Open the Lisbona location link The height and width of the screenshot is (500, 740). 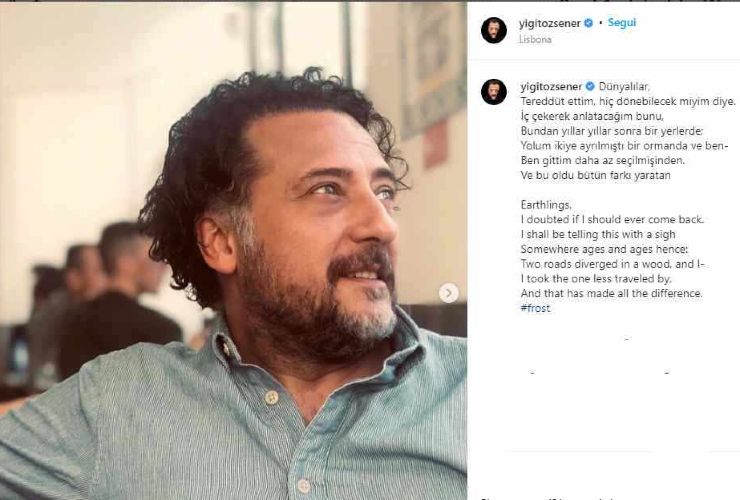click(x=536, y=41)
